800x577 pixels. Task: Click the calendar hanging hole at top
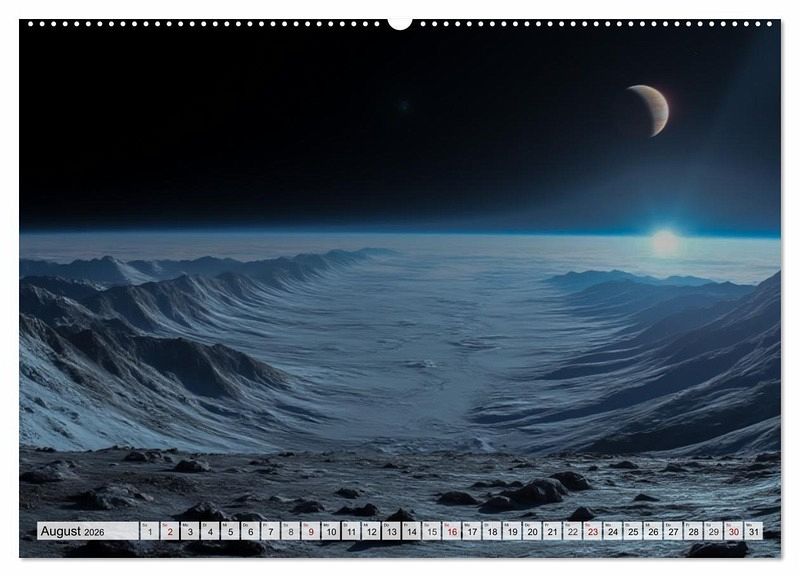tap(400, 22)
